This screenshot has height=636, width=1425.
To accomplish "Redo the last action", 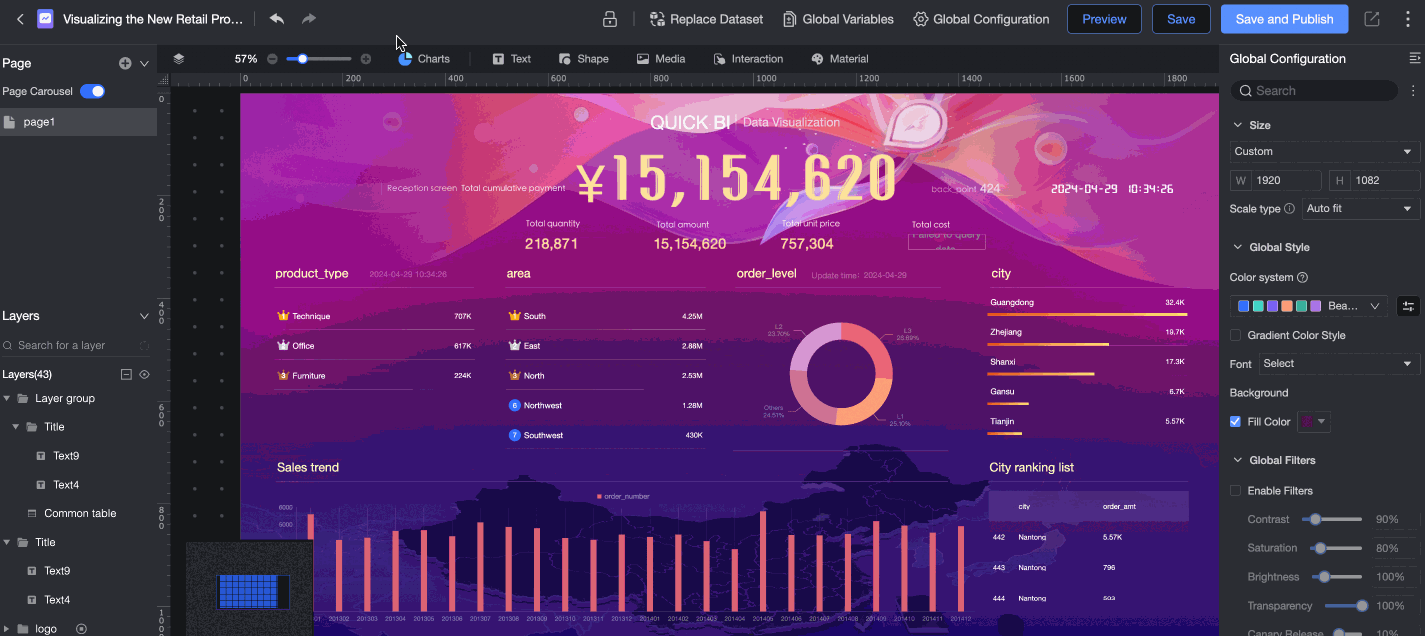I will (x=309, y=19).
